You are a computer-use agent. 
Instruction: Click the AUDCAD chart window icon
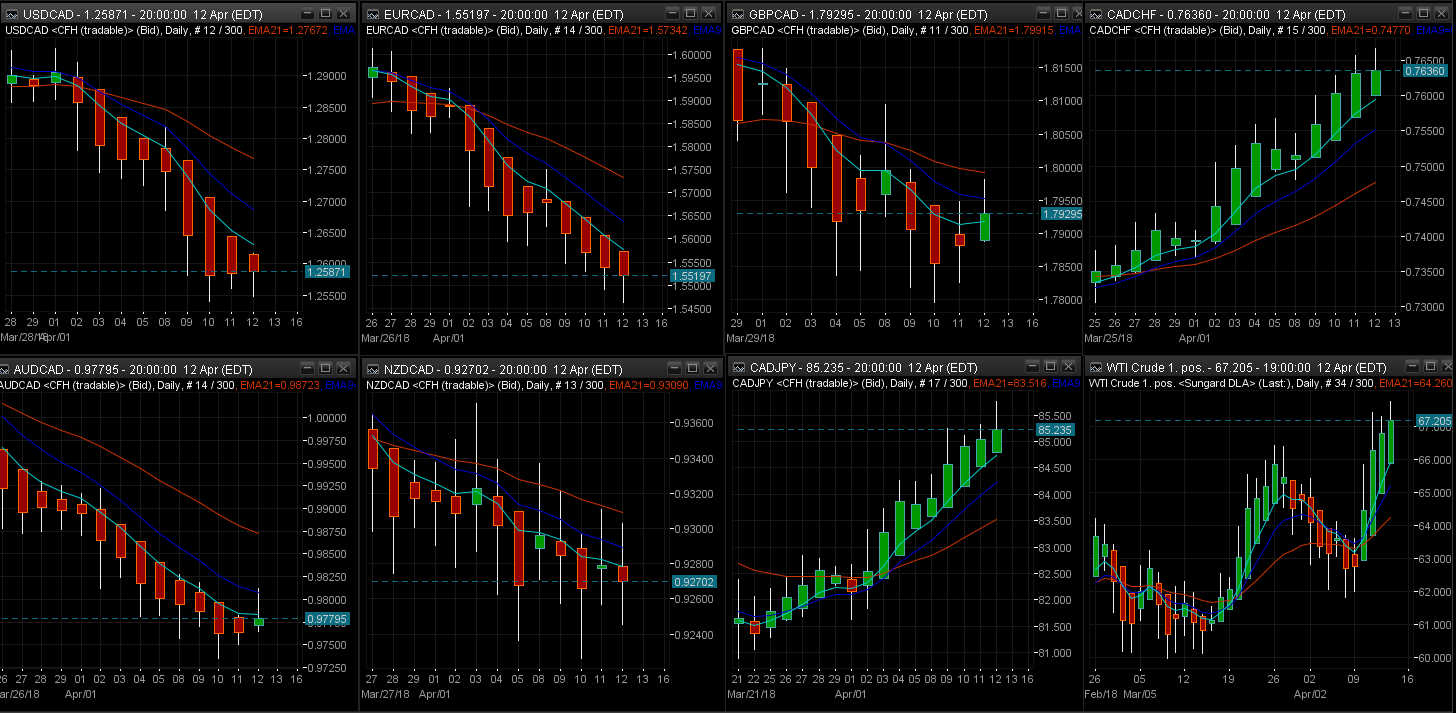(x=7, y=368)
